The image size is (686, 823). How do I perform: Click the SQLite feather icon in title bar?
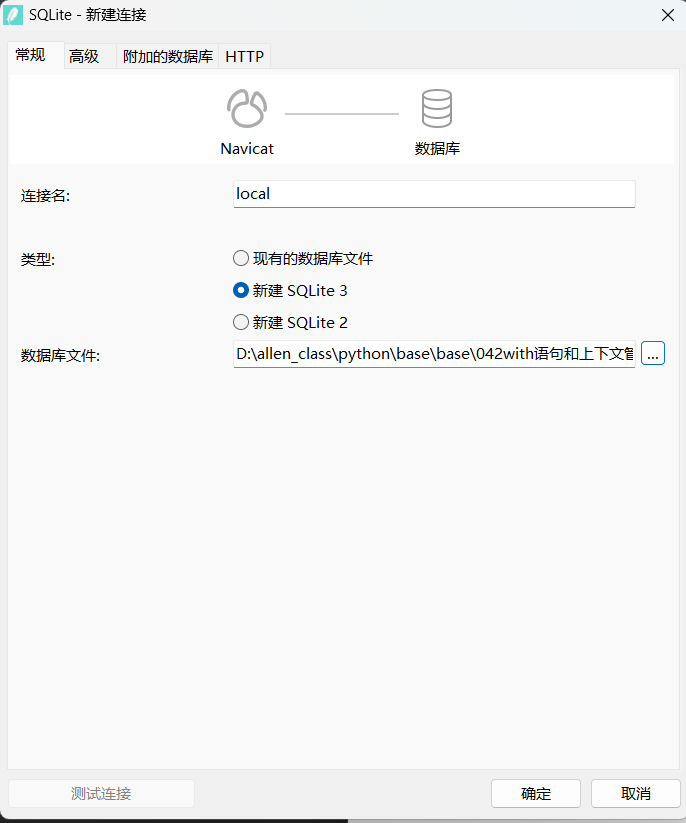point(13,15)
